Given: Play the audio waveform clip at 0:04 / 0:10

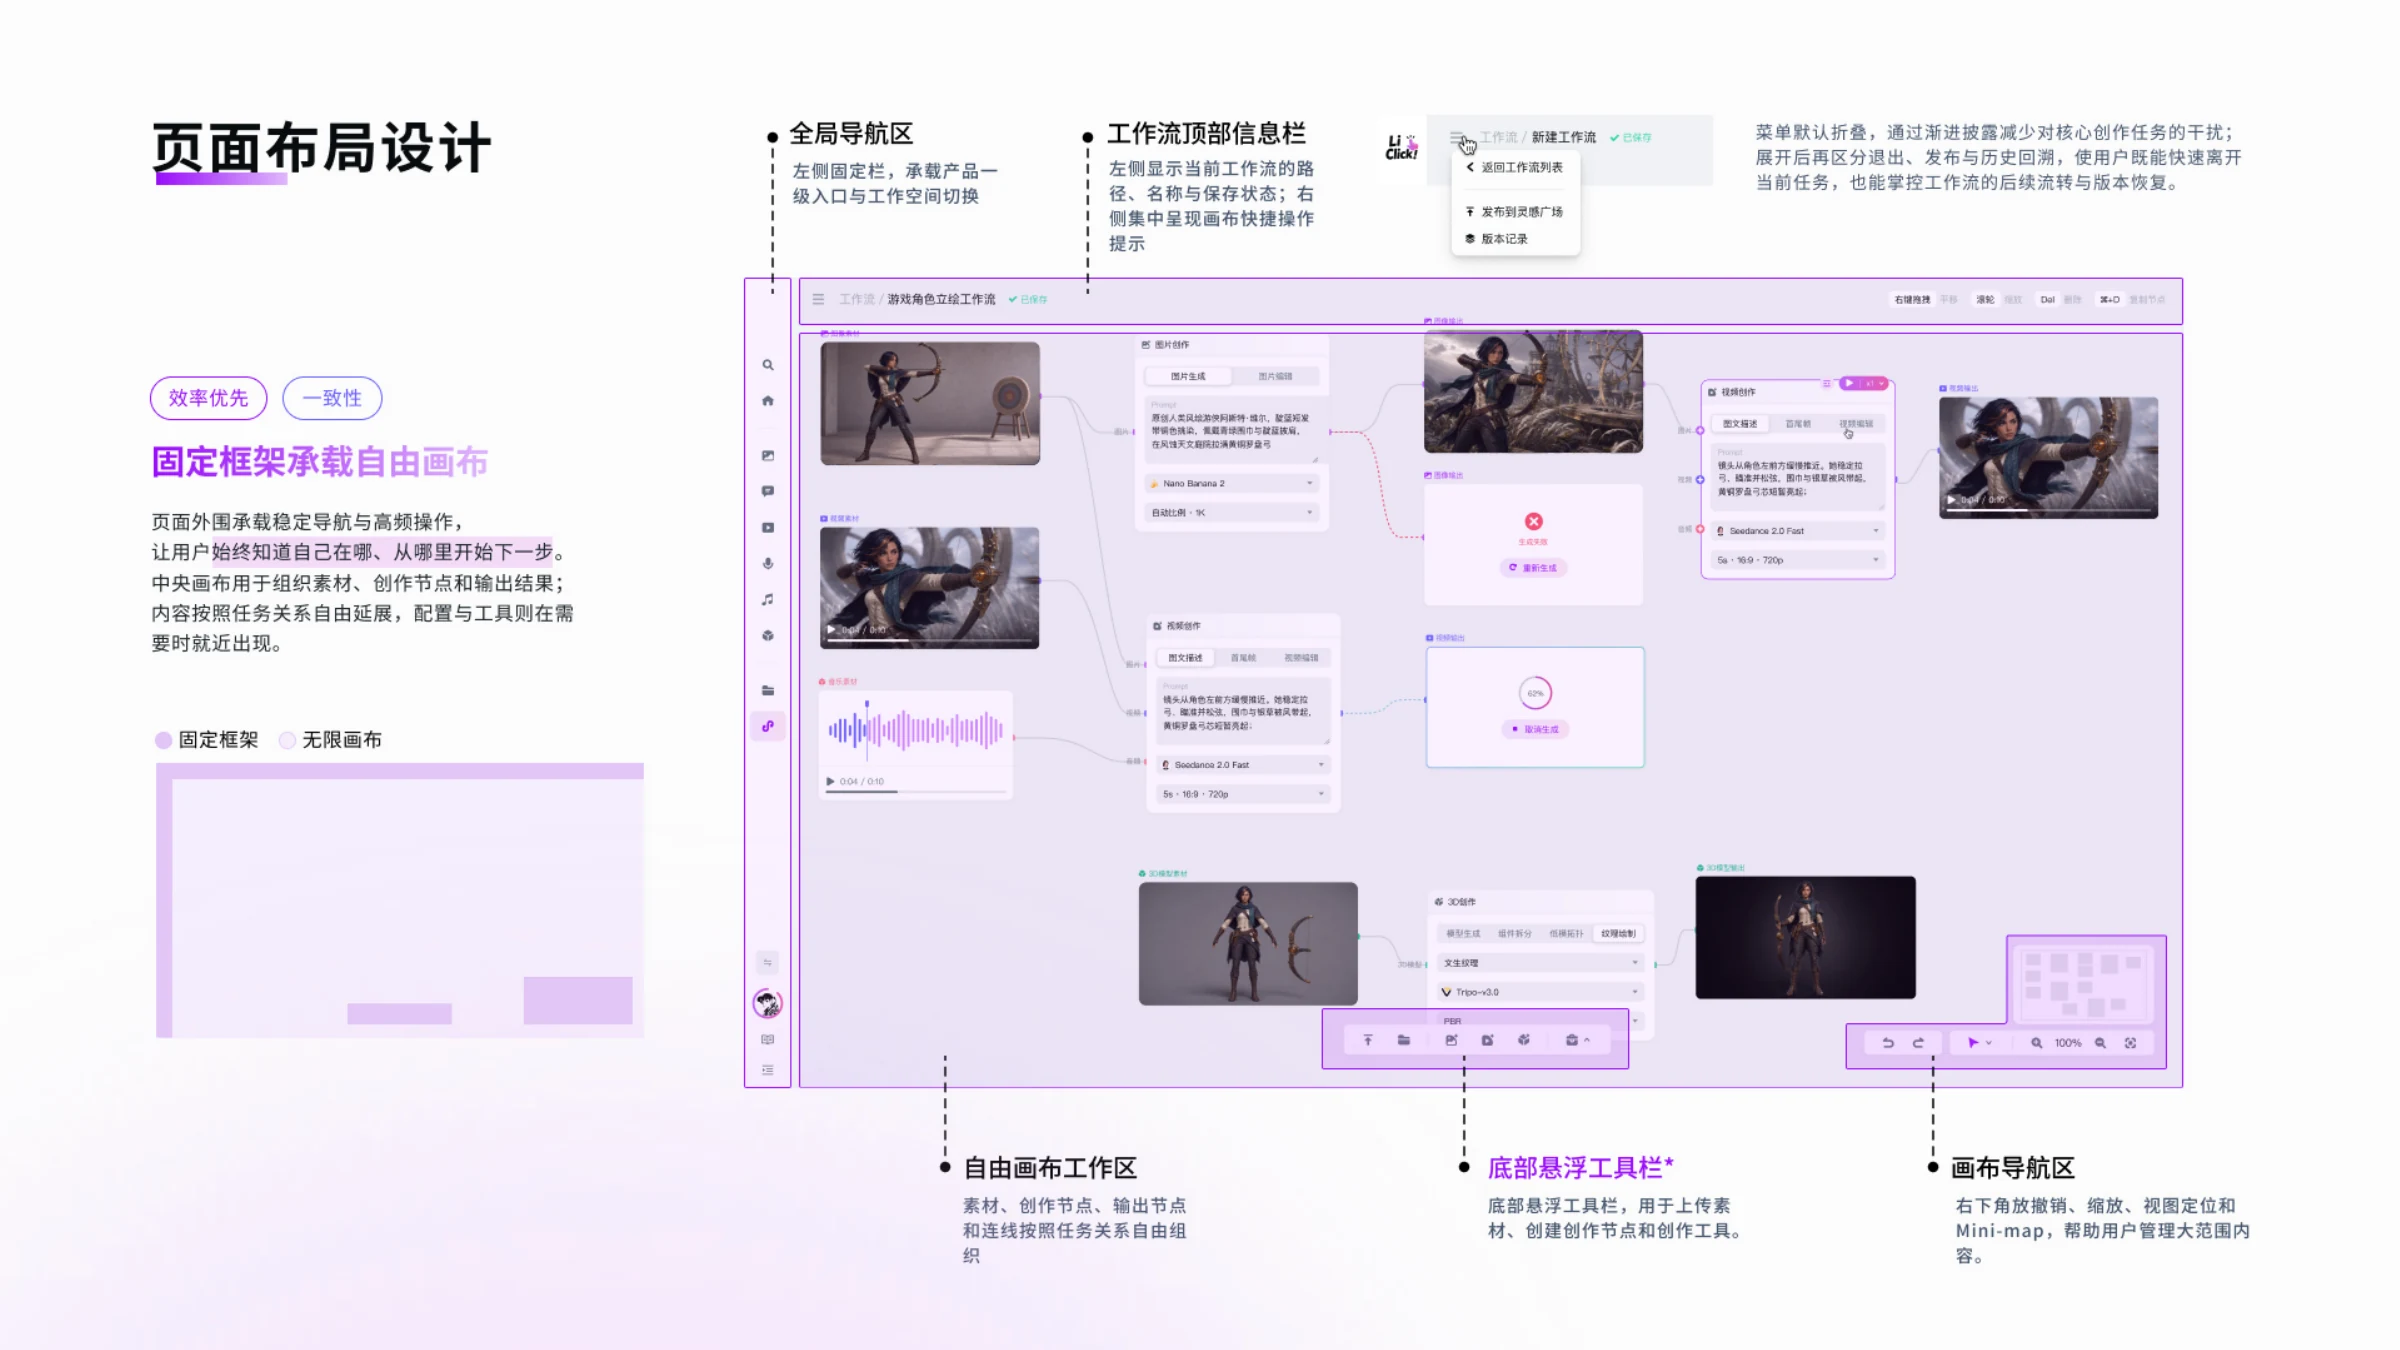Looking at the screenshot, I should pyautogui.click(x=830, y=781).
